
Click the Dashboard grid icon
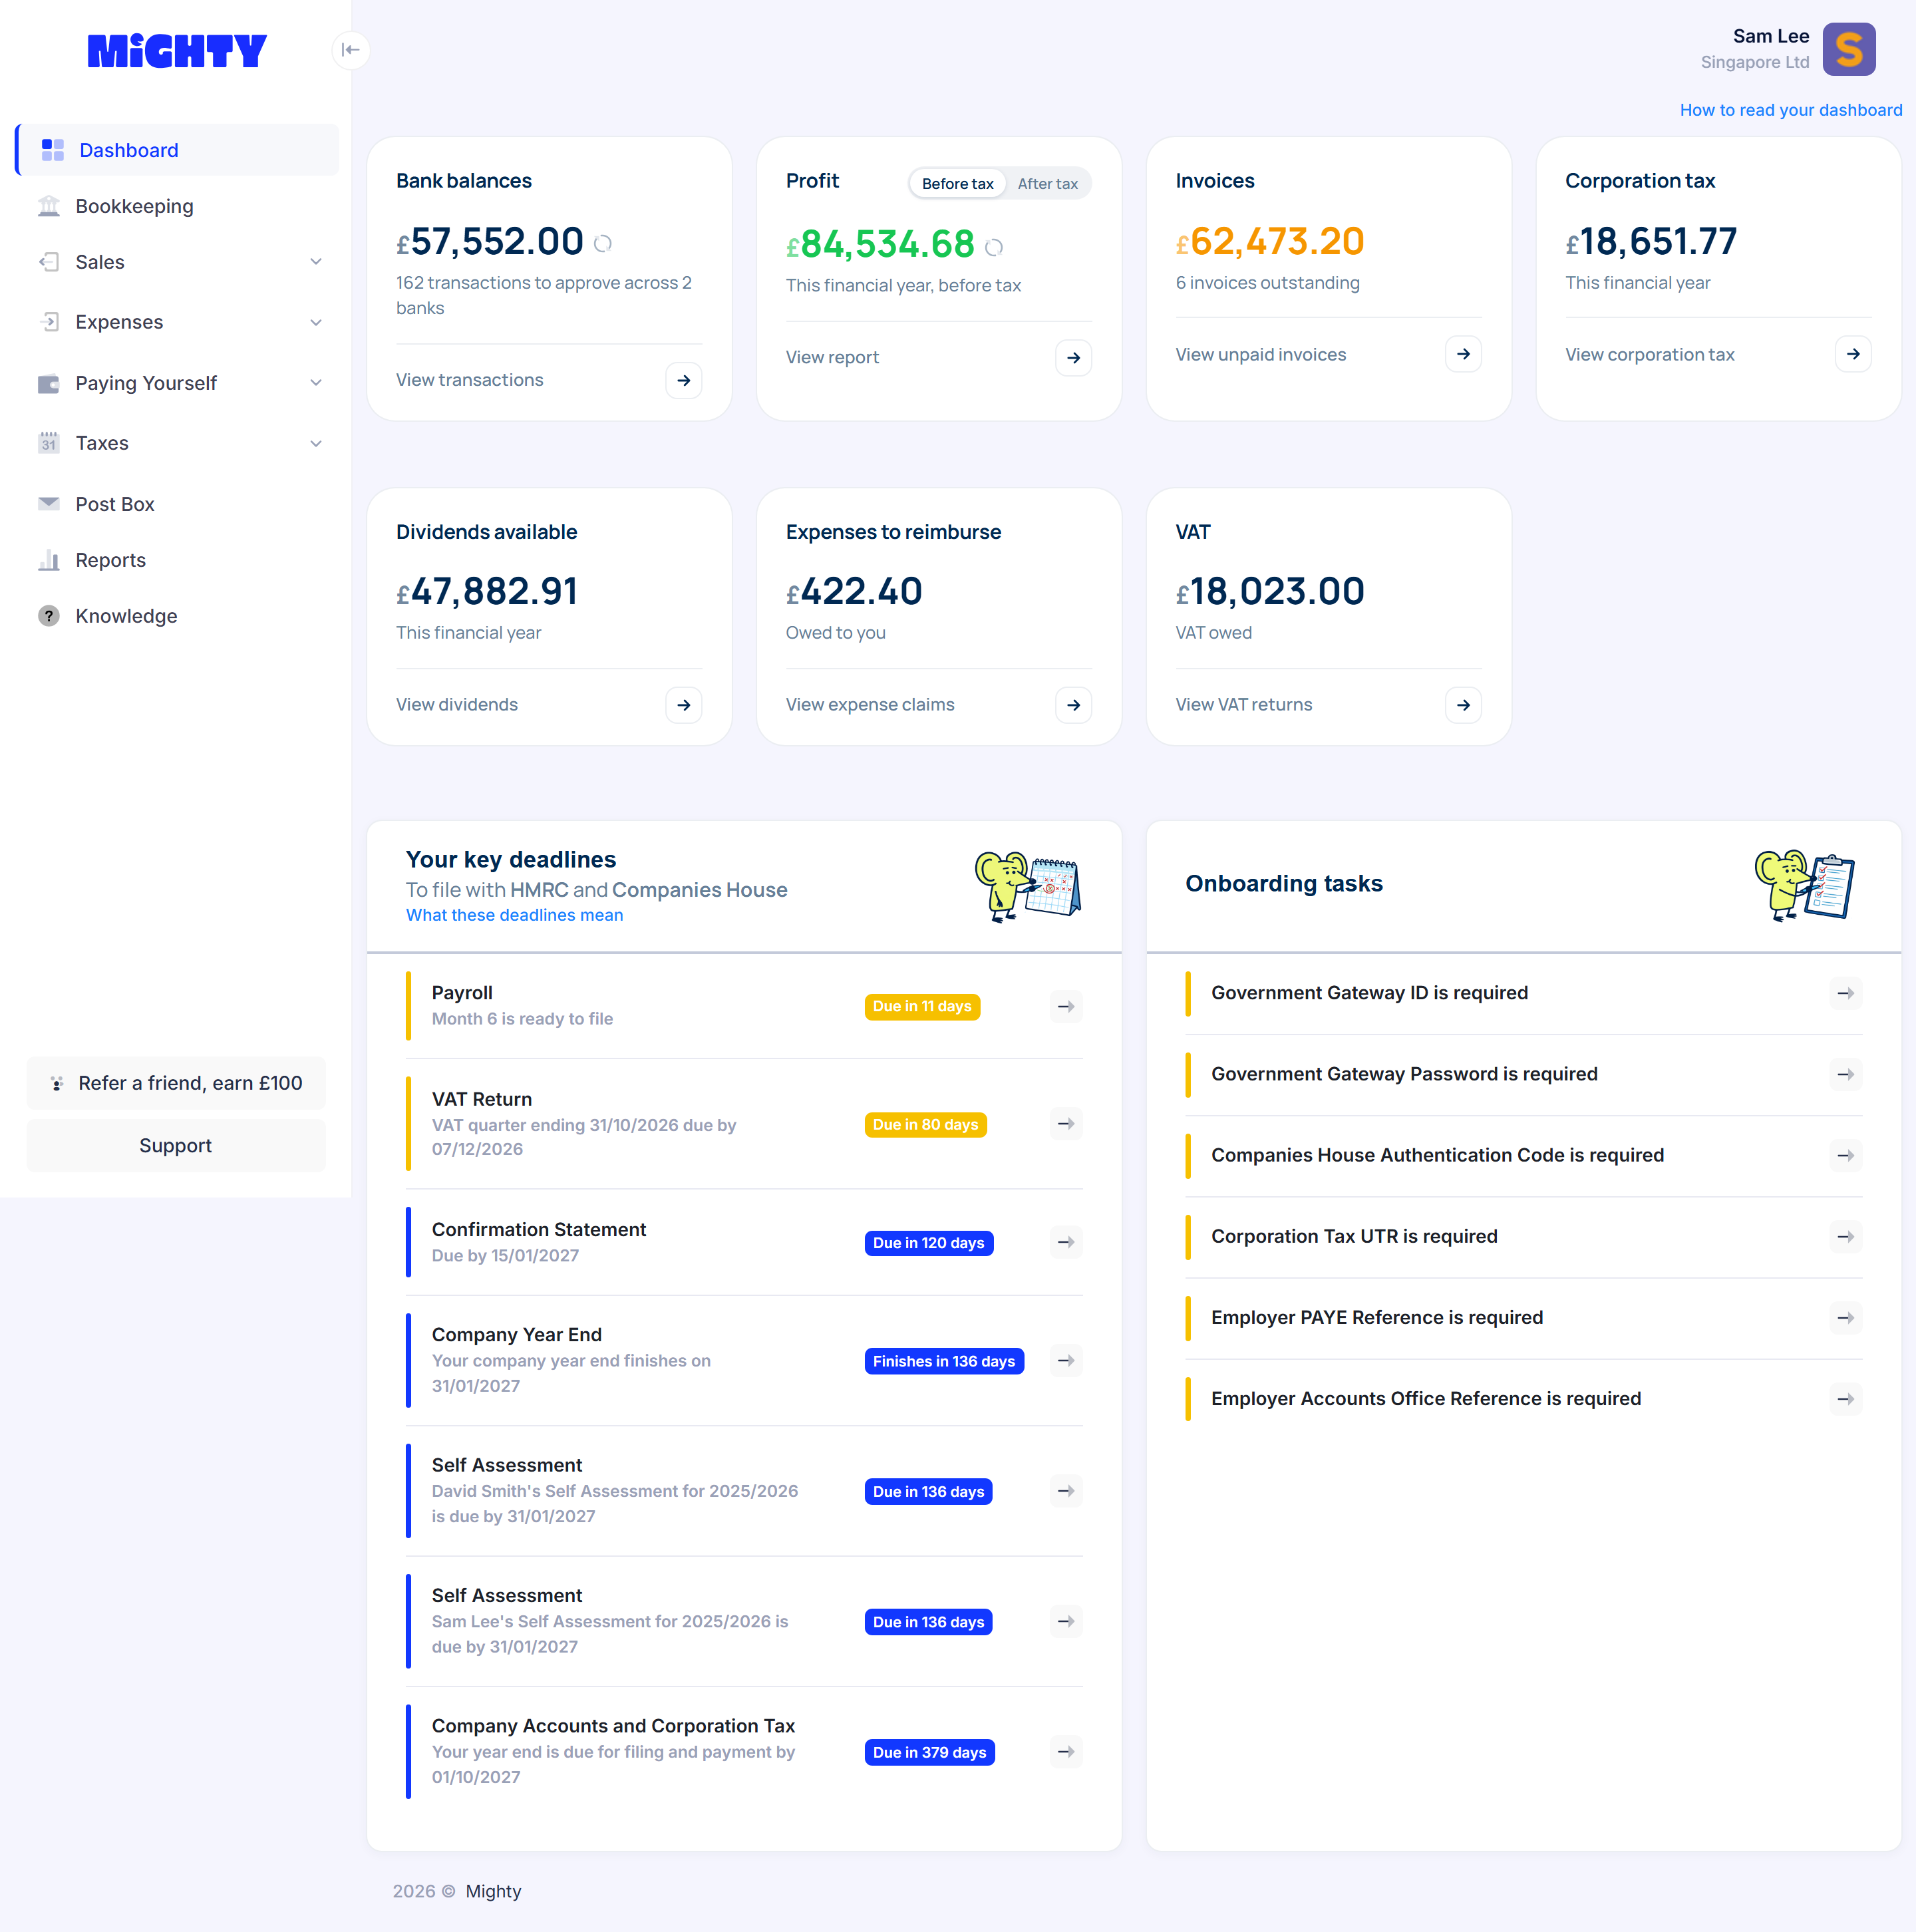[53, 150]
